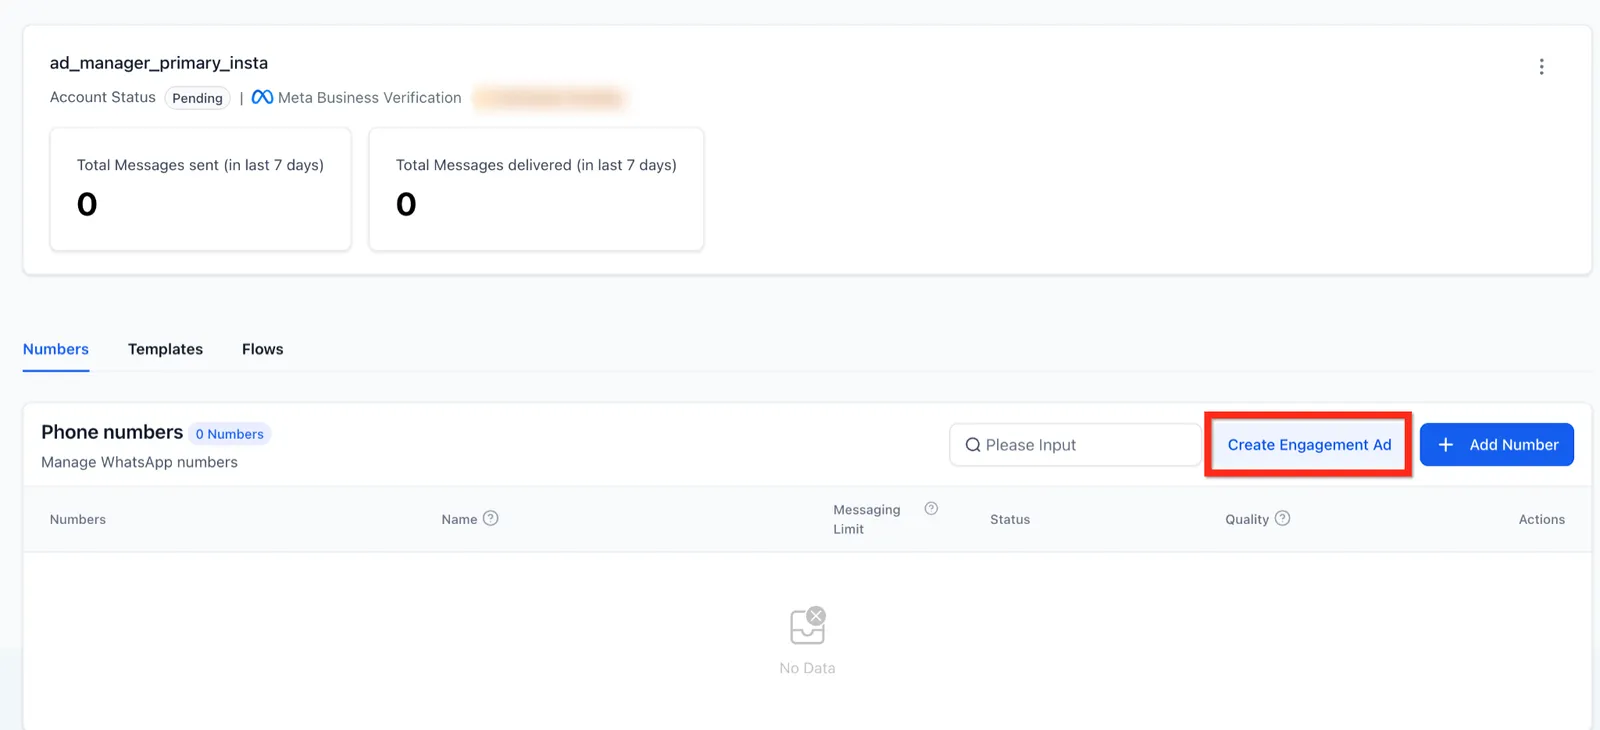The image size is (1600, 730).
Task: Click the Account Status label
Action: [x=103, y=97]
